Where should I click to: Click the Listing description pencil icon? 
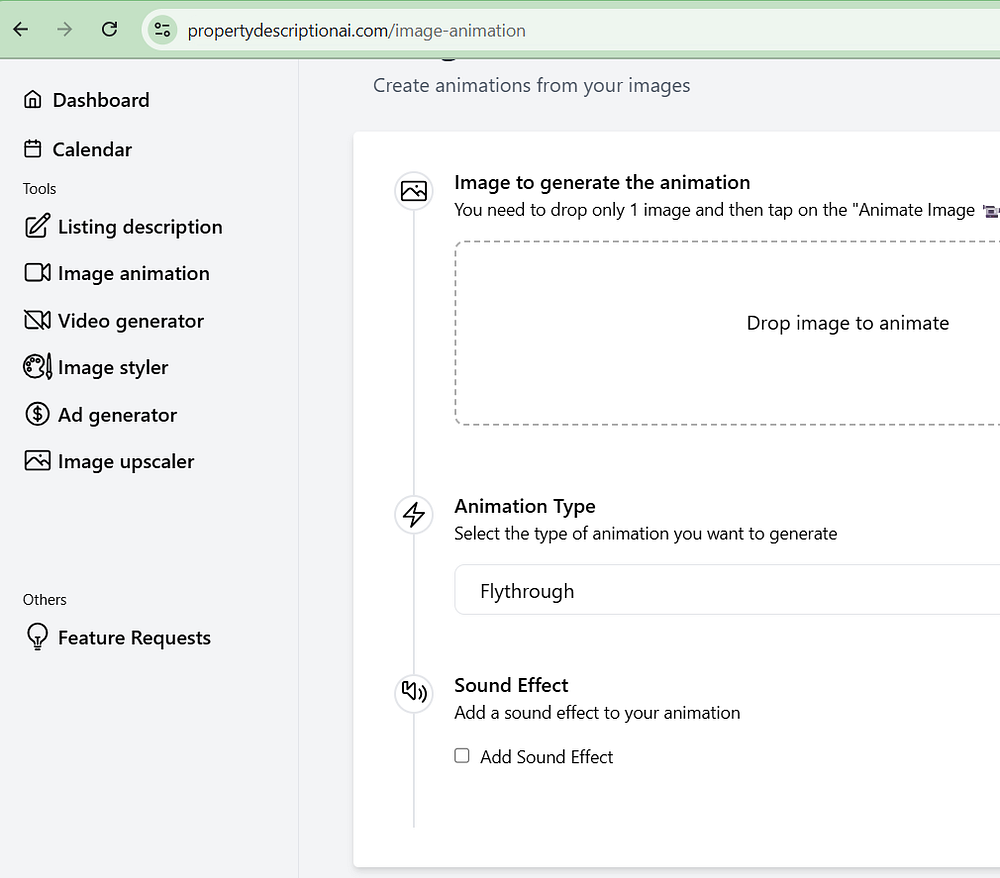click(x=36, y=227)
